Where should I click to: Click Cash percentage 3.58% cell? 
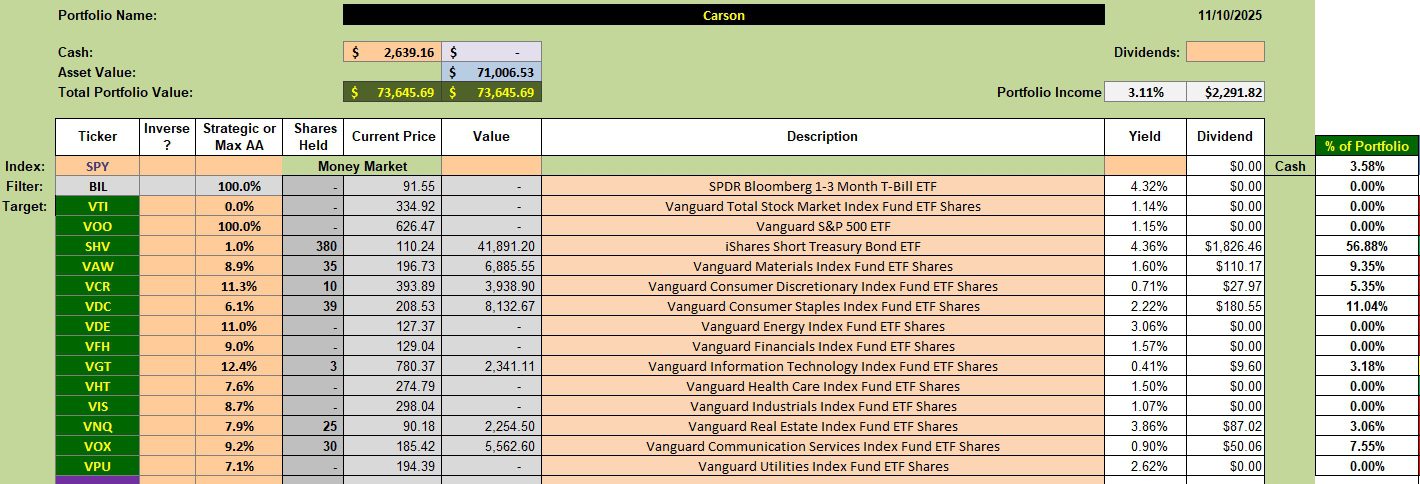coord(1366,166)
